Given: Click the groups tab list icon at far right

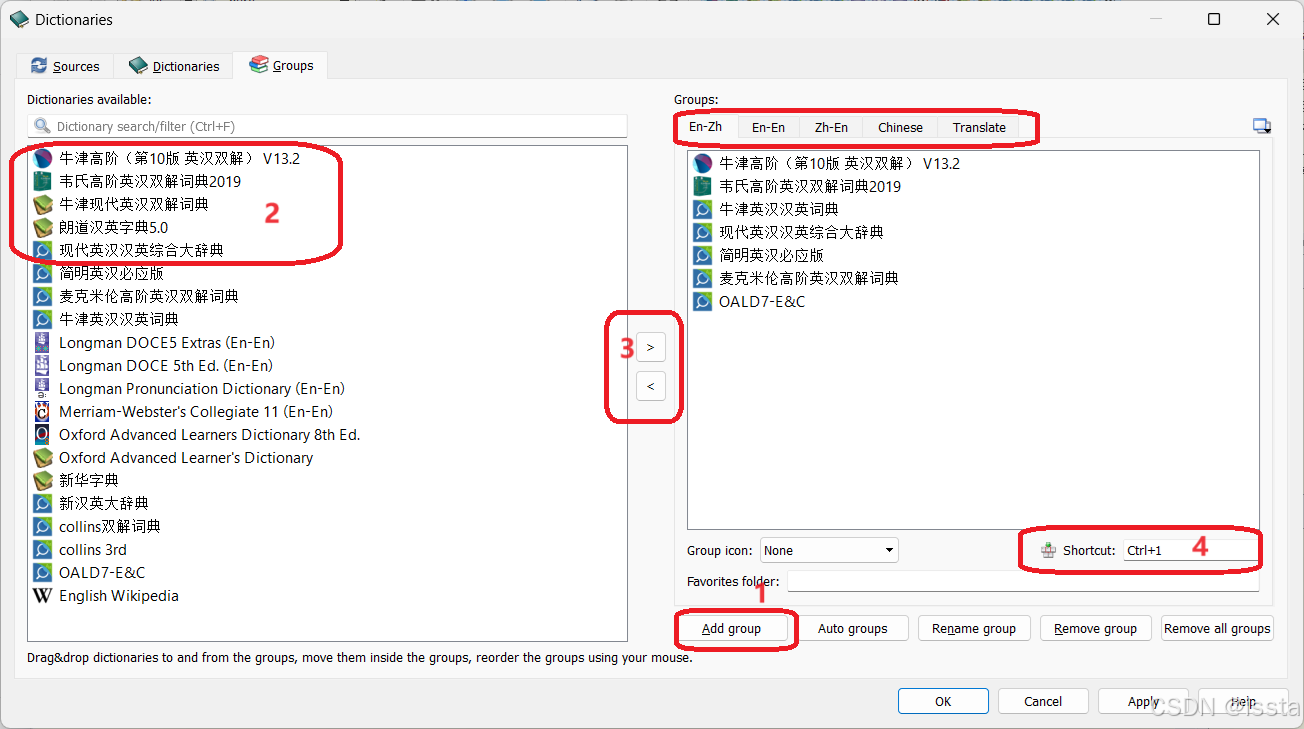Looking at the screenshot, I should tap(1262, 126).
